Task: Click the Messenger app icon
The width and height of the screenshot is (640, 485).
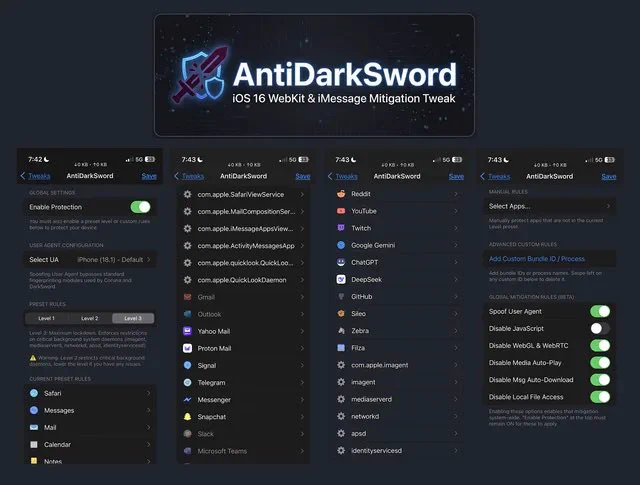Action: click(x=187, y=400)
